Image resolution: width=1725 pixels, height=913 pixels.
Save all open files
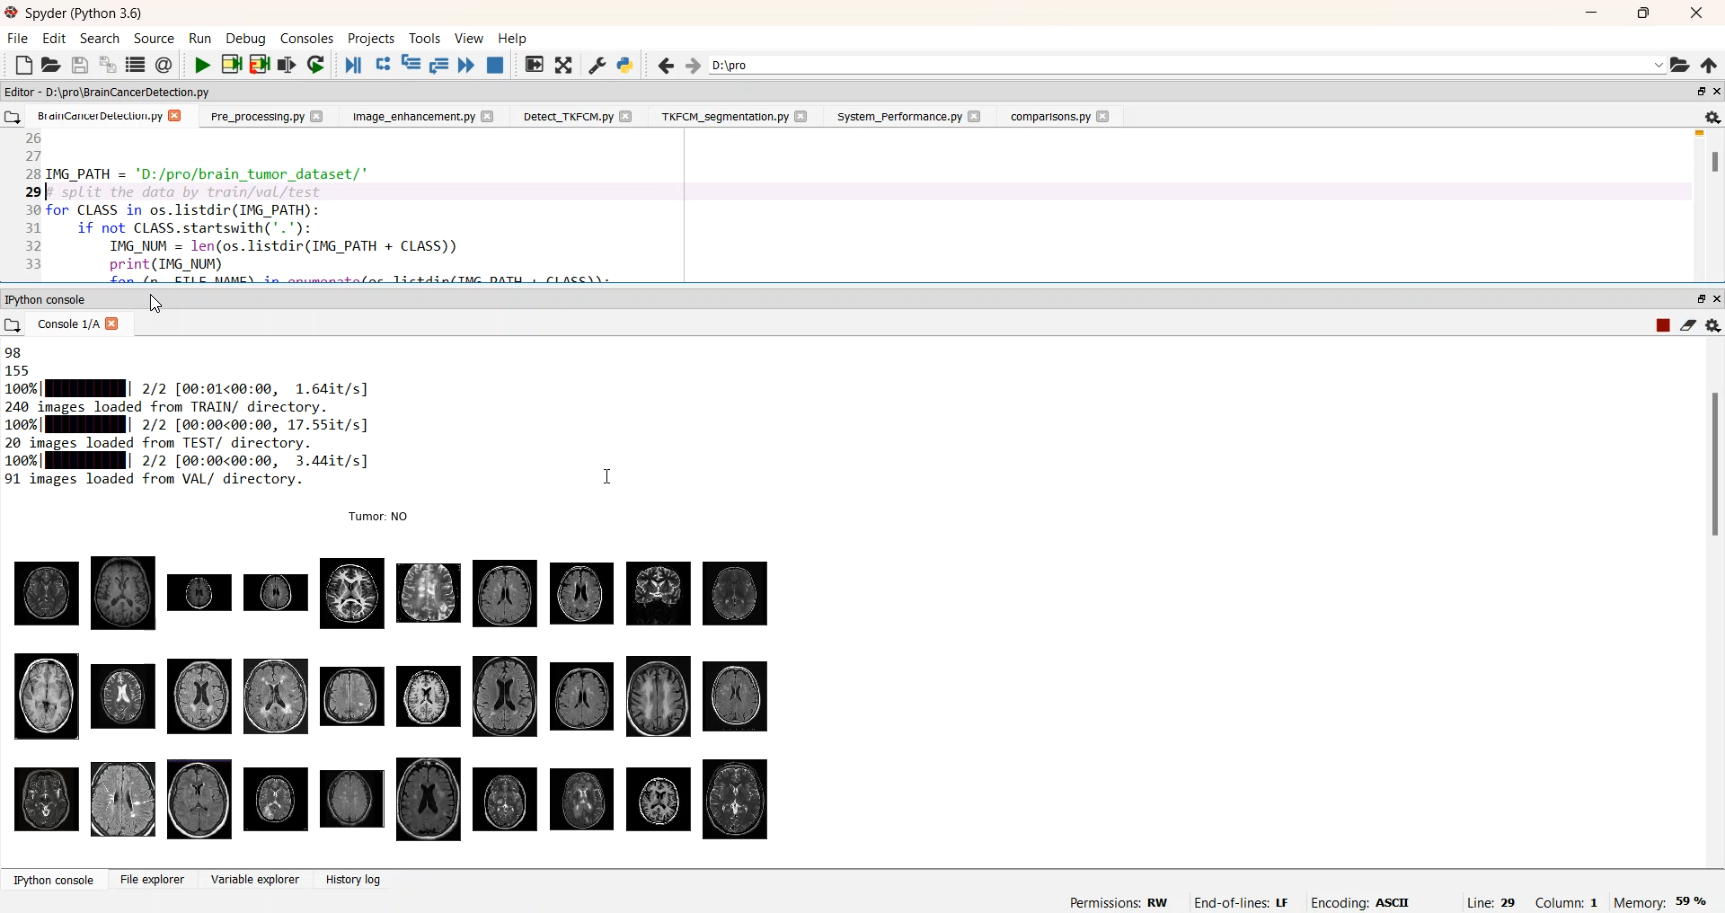[108, 66]
